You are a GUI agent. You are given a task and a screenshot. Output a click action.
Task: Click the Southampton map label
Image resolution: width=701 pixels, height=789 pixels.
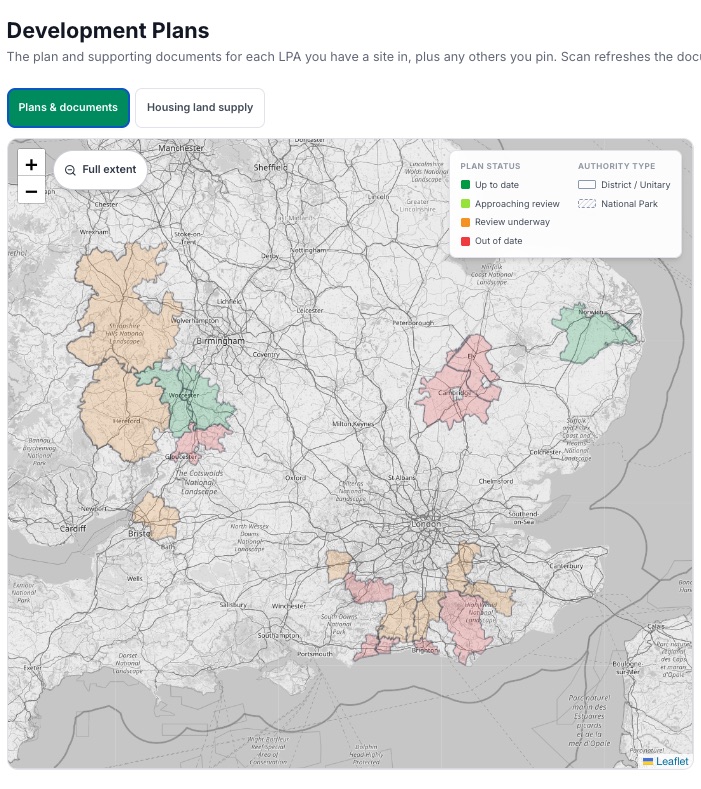coord(278,636)
